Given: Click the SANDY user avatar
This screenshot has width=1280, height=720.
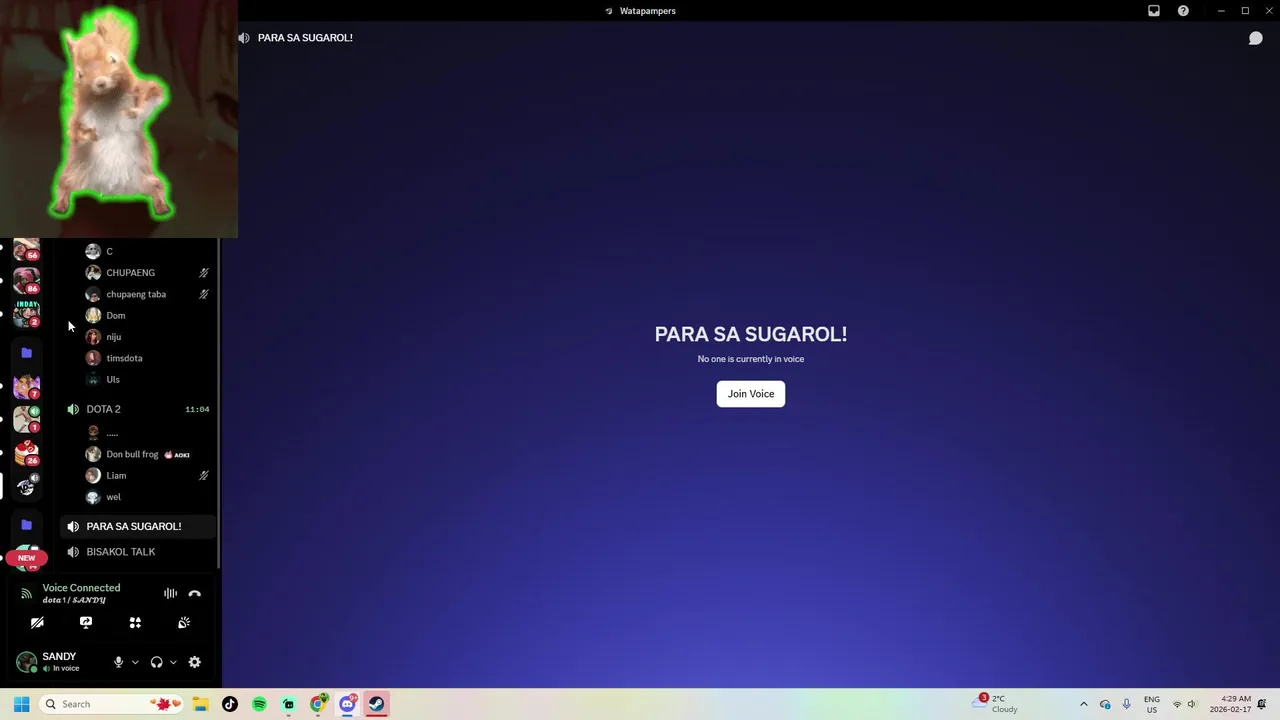Looking at the screenshot, I should click(x=27, y=662).
